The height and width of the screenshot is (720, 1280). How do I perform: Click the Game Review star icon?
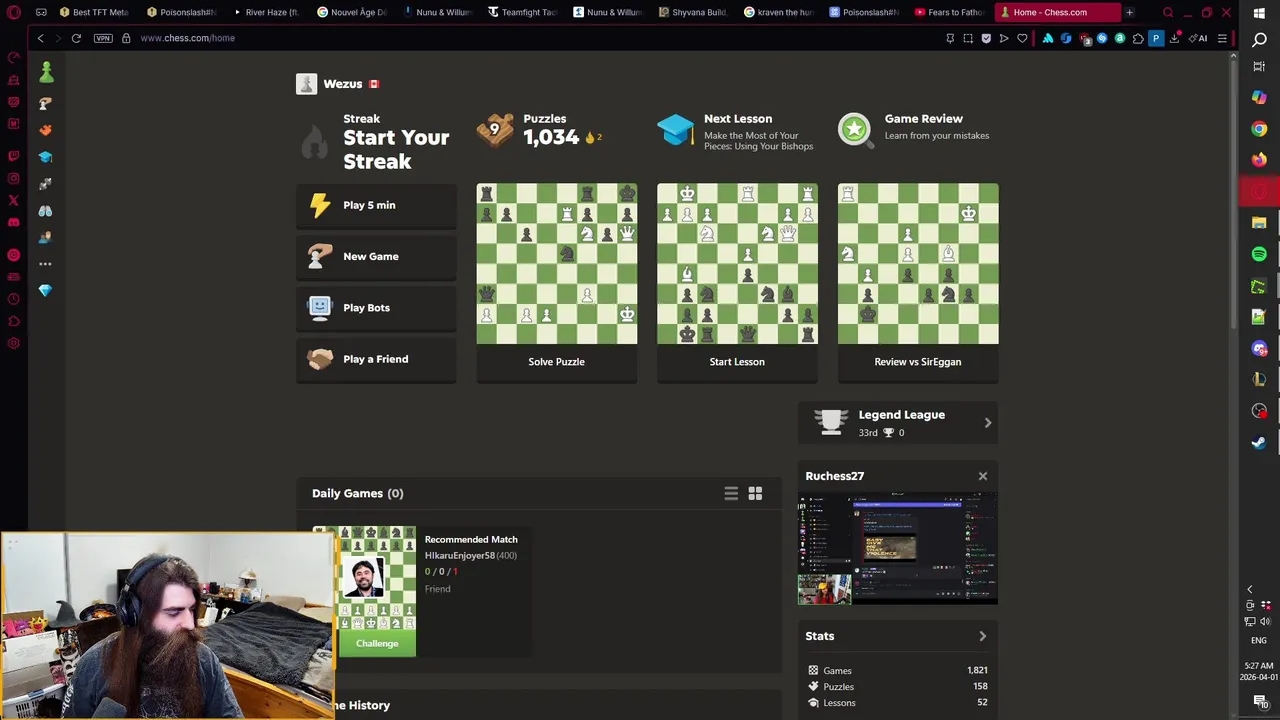click(x=855, y=129)
